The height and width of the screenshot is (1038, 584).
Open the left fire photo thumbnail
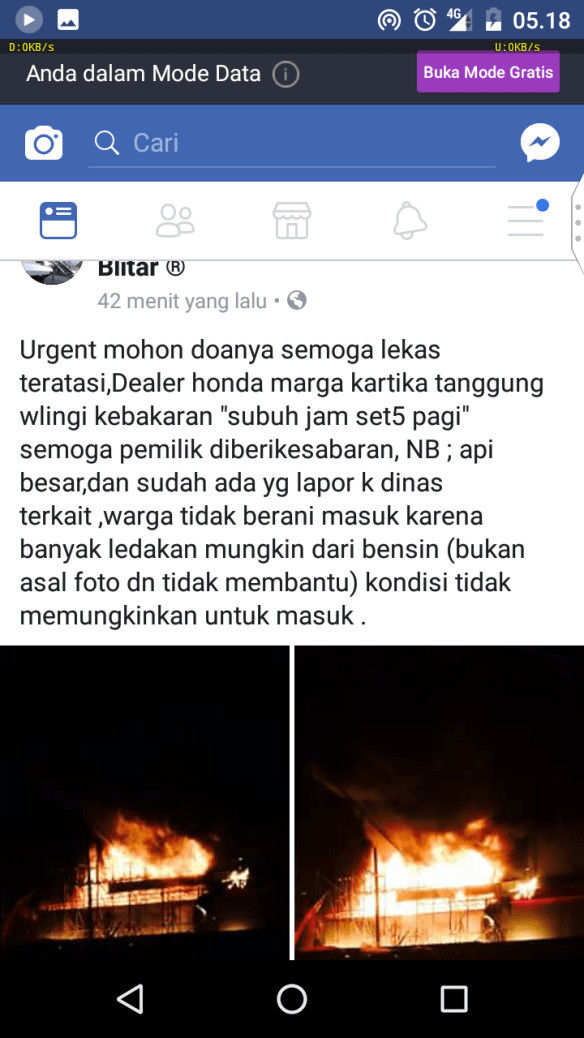[144, 802]
